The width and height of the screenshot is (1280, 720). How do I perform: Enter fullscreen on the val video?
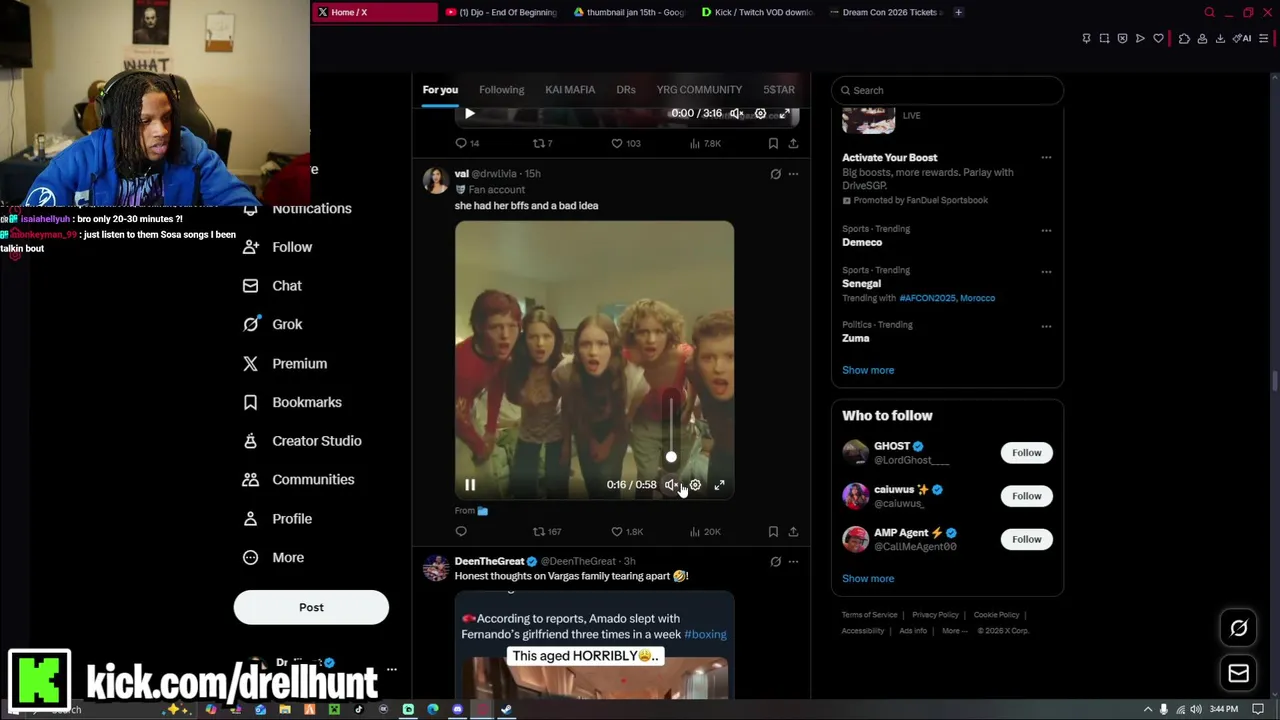tap(719, 485)
